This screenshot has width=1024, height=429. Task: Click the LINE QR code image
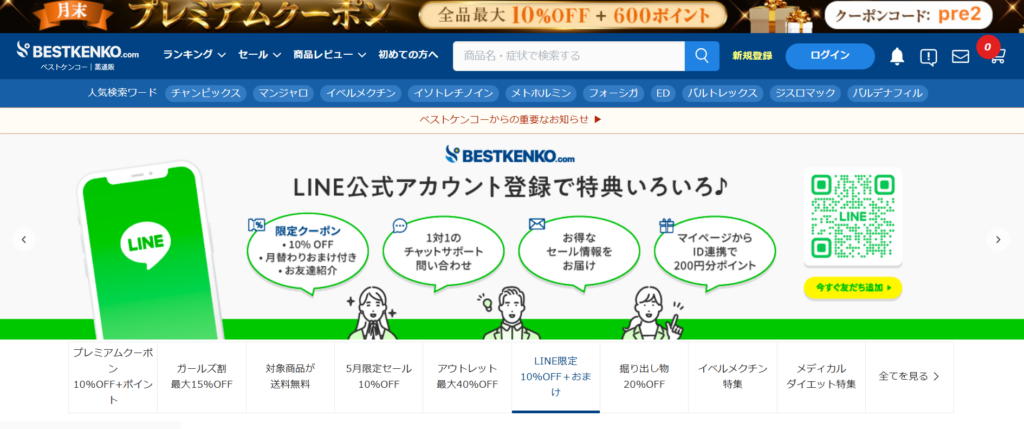(852, 216)
